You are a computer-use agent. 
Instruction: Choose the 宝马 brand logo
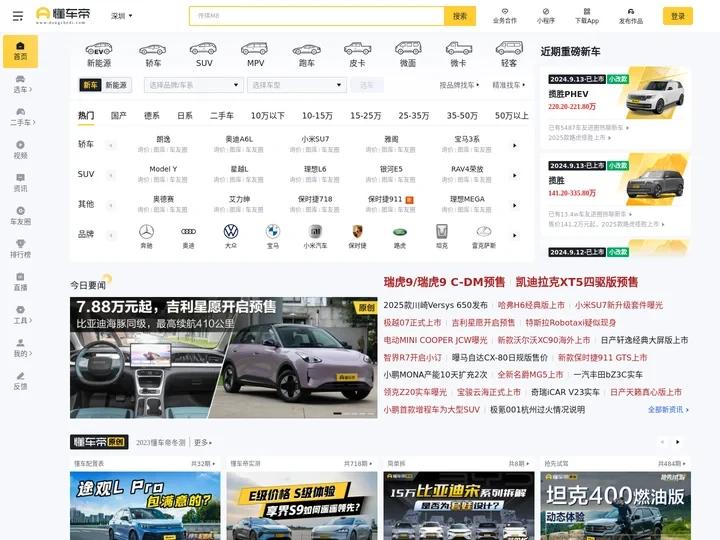pos(273,236)
